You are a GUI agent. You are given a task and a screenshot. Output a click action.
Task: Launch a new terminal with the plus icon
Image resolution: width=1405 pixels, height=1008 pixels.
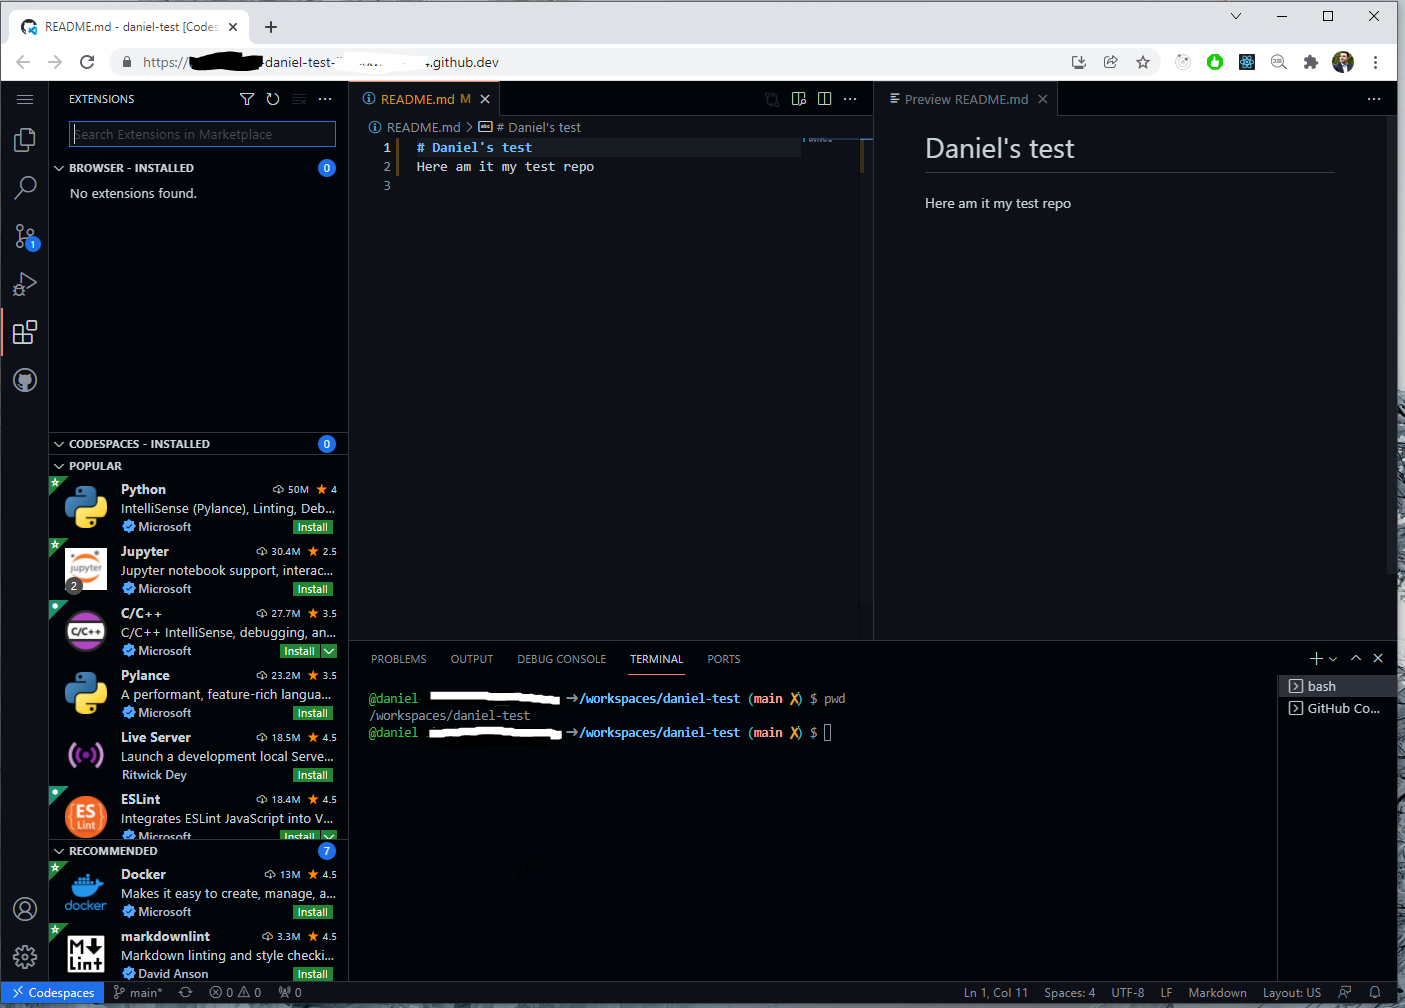click(1314, 658)
